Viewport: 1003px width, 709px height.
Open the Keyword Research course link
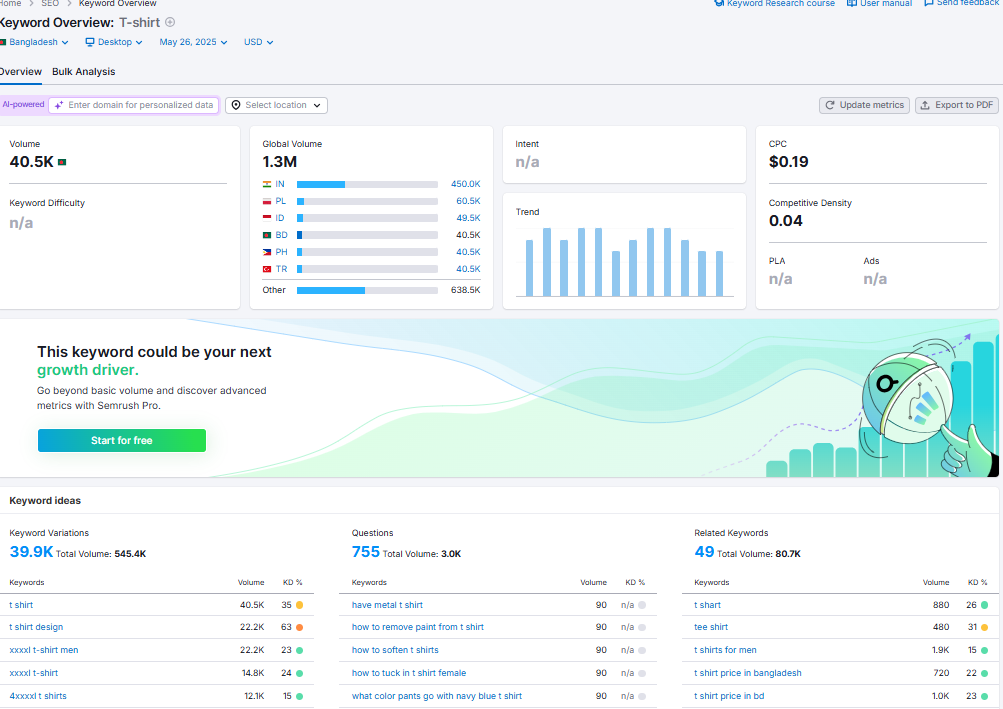pyautogui.click(x=775, y=3)
